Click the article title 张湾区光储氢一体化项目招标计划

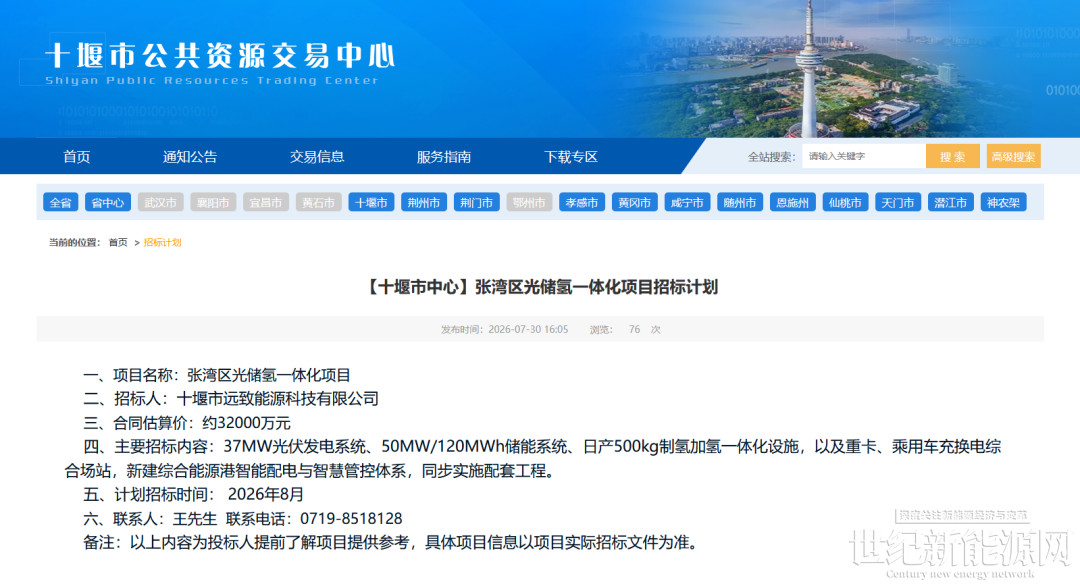coord(596,287)
